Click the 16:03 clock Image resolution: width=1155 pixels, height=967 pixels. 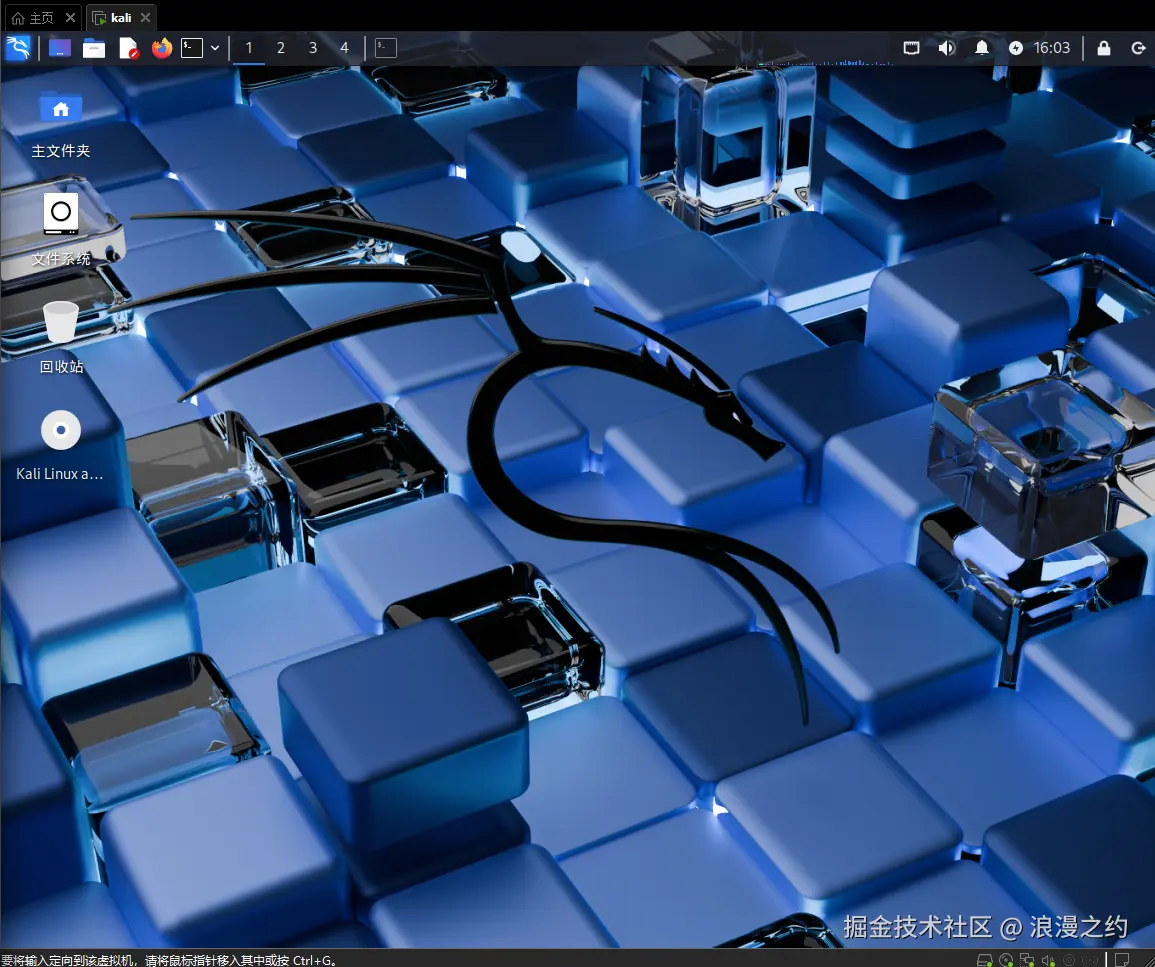pos(1051,48)
